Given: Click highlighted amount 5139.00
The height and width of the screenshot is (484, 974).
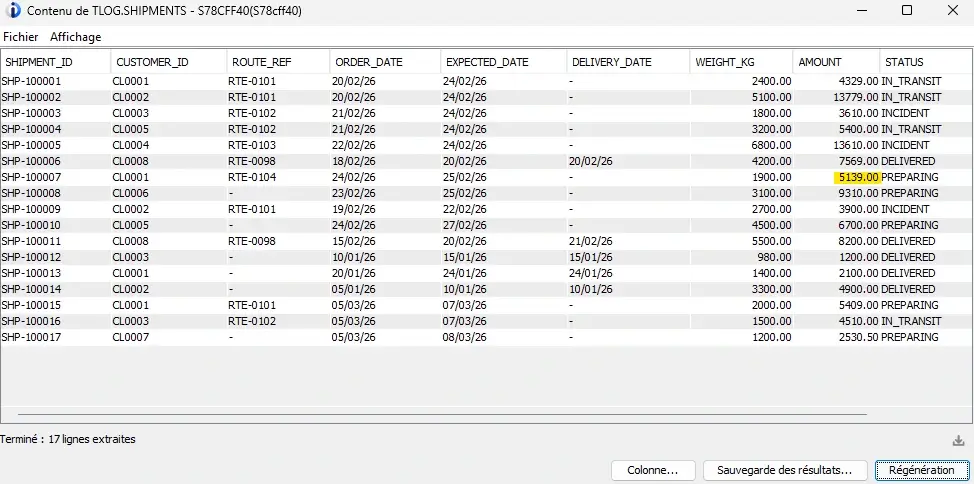Looking at the screenshot, I should pyautogui.click(x=857, y=177).
